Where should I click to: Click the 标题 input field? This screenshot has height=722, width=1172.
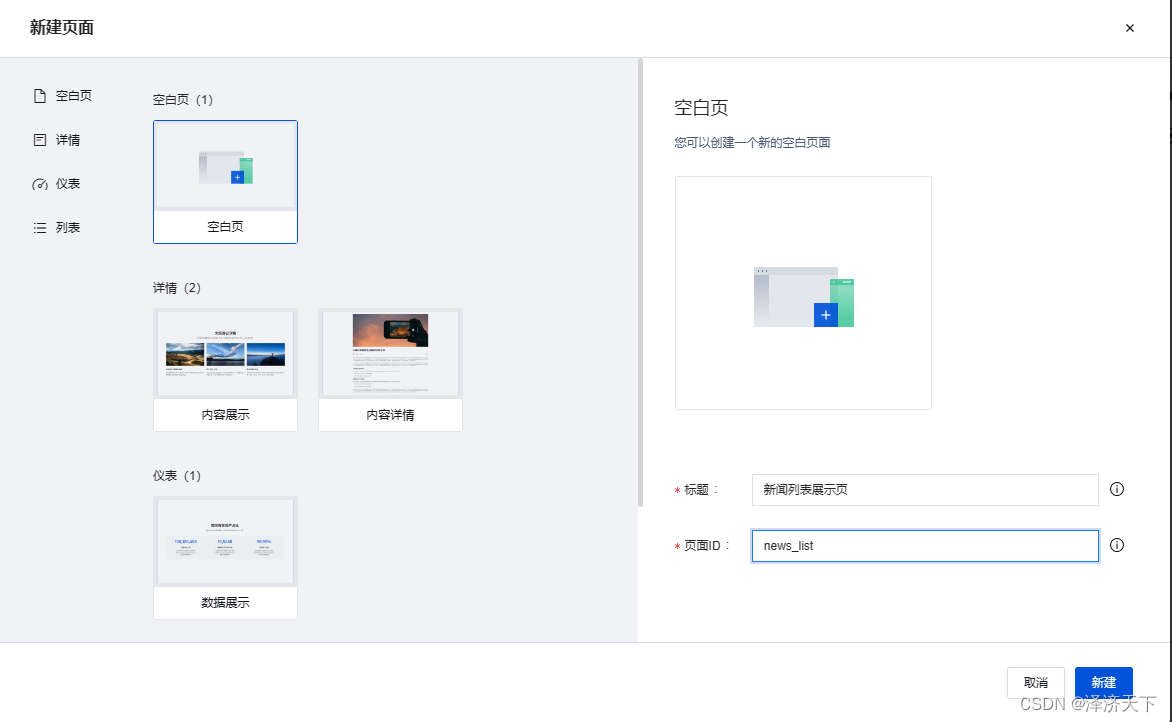point(925,490)
